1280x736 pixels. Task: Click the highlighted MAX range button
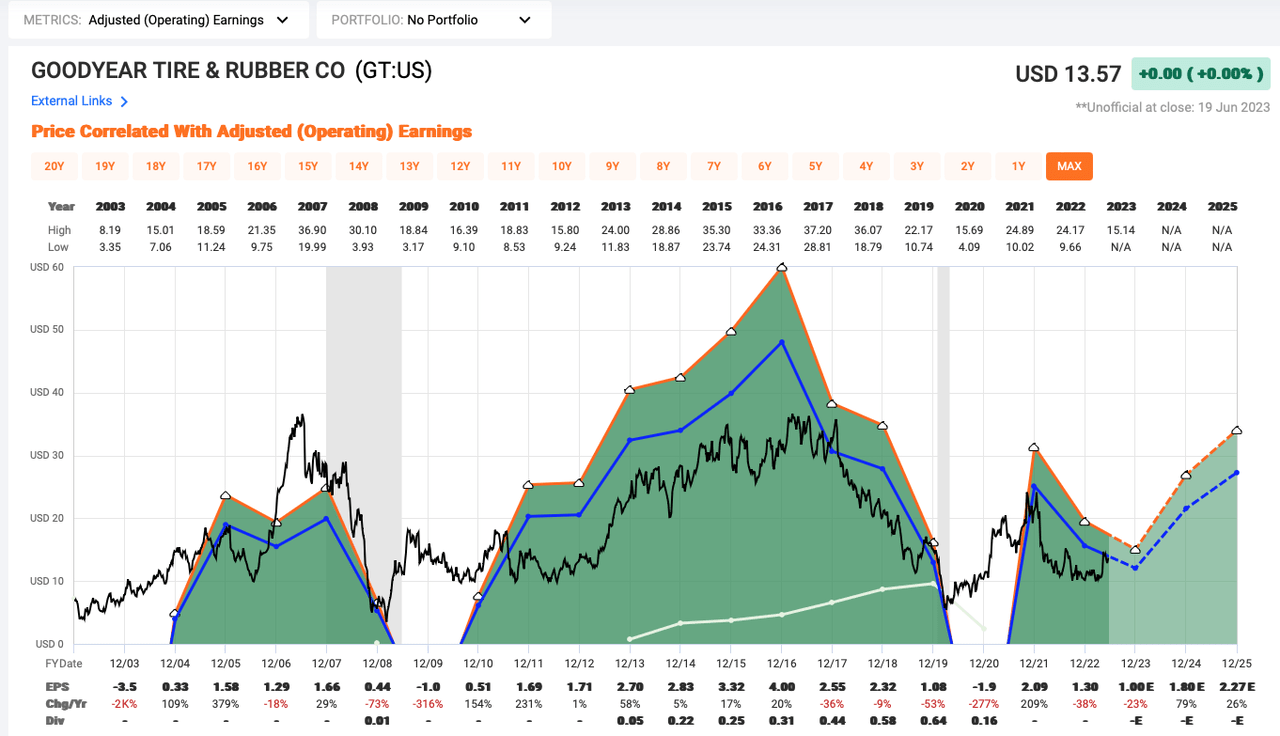click(x=1069, y=166)
